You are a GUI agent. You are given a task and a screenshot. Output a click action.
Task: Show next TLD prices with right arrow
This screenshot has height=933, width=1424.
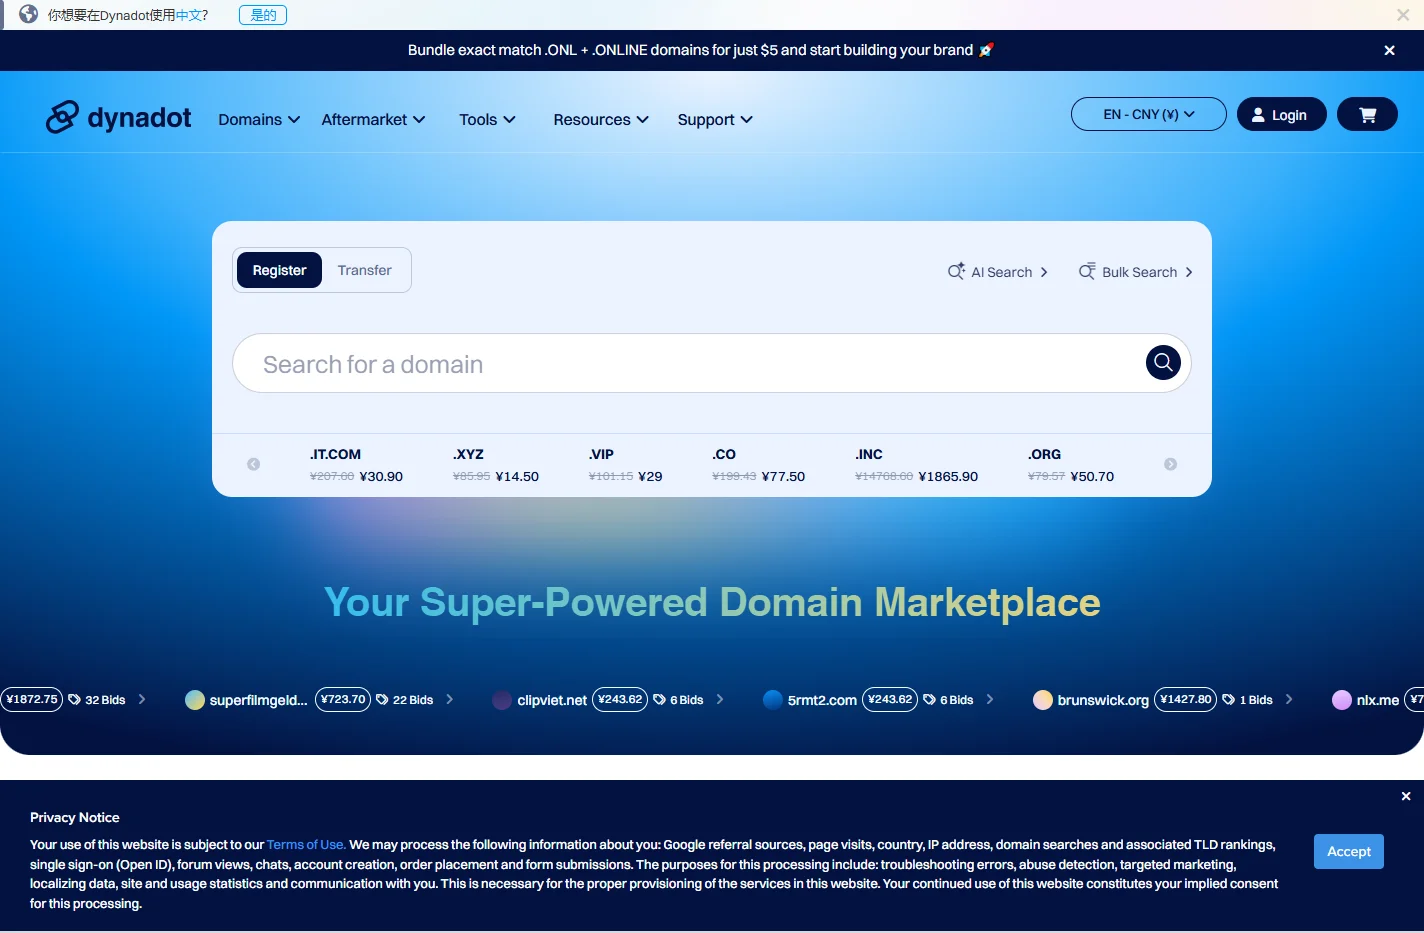(x=1170, y=464)
